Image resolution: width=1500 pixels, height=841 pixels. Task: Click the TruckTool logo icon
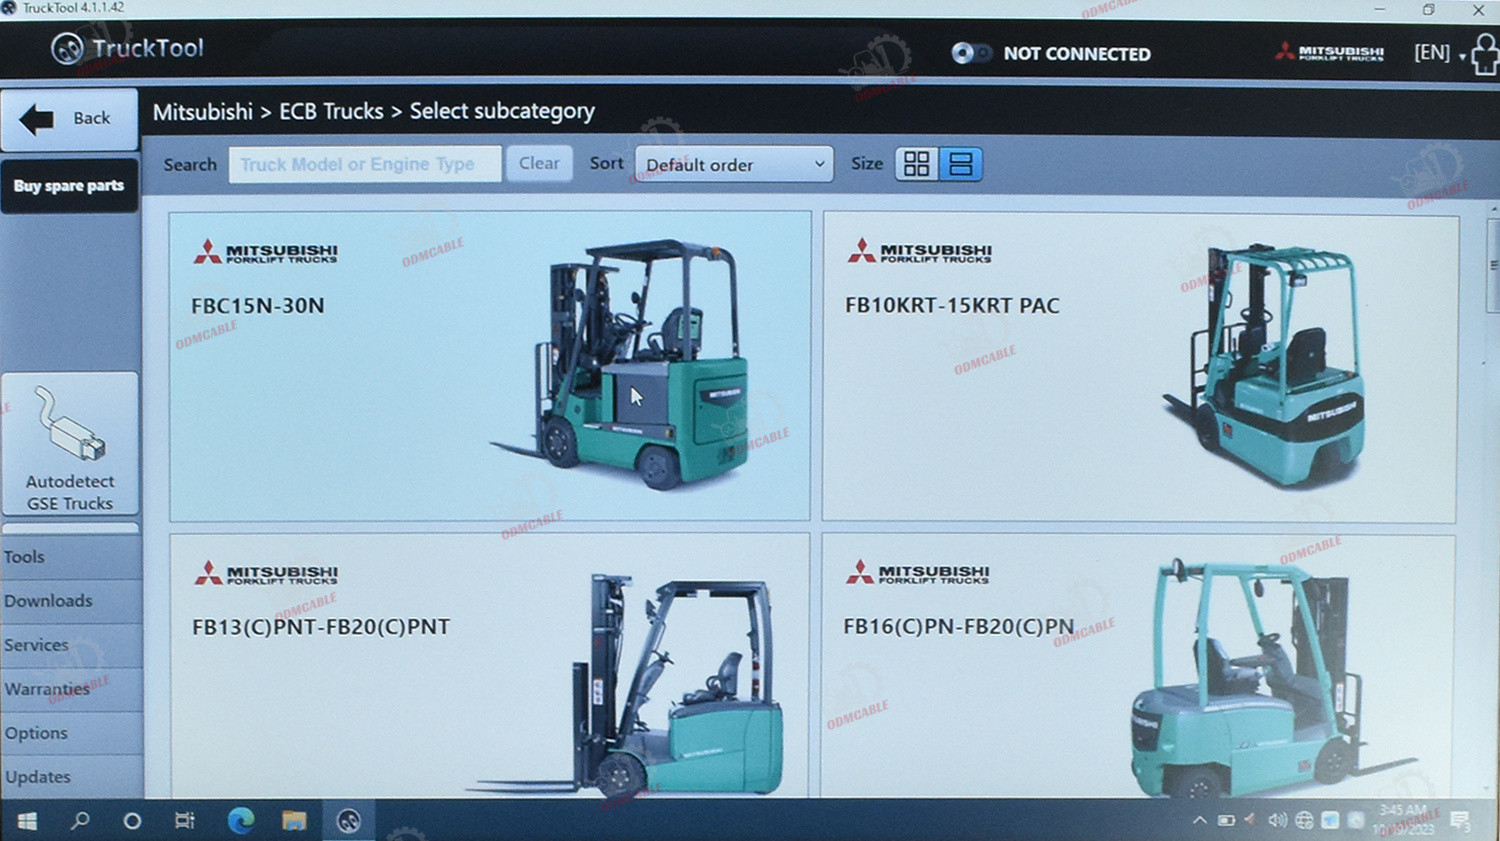[x=67, y=48]
